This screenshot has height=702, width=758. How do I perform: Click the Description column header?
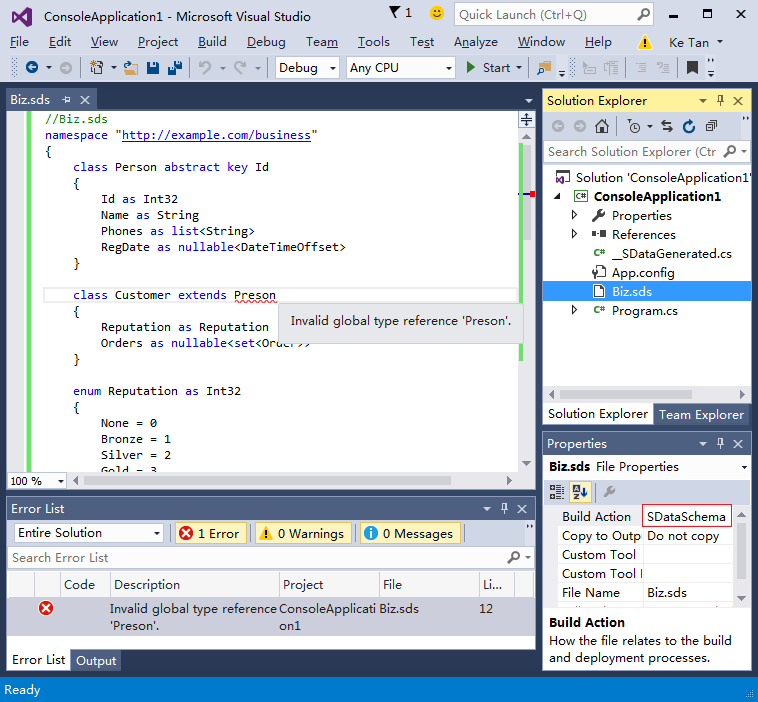coord(195,585)
